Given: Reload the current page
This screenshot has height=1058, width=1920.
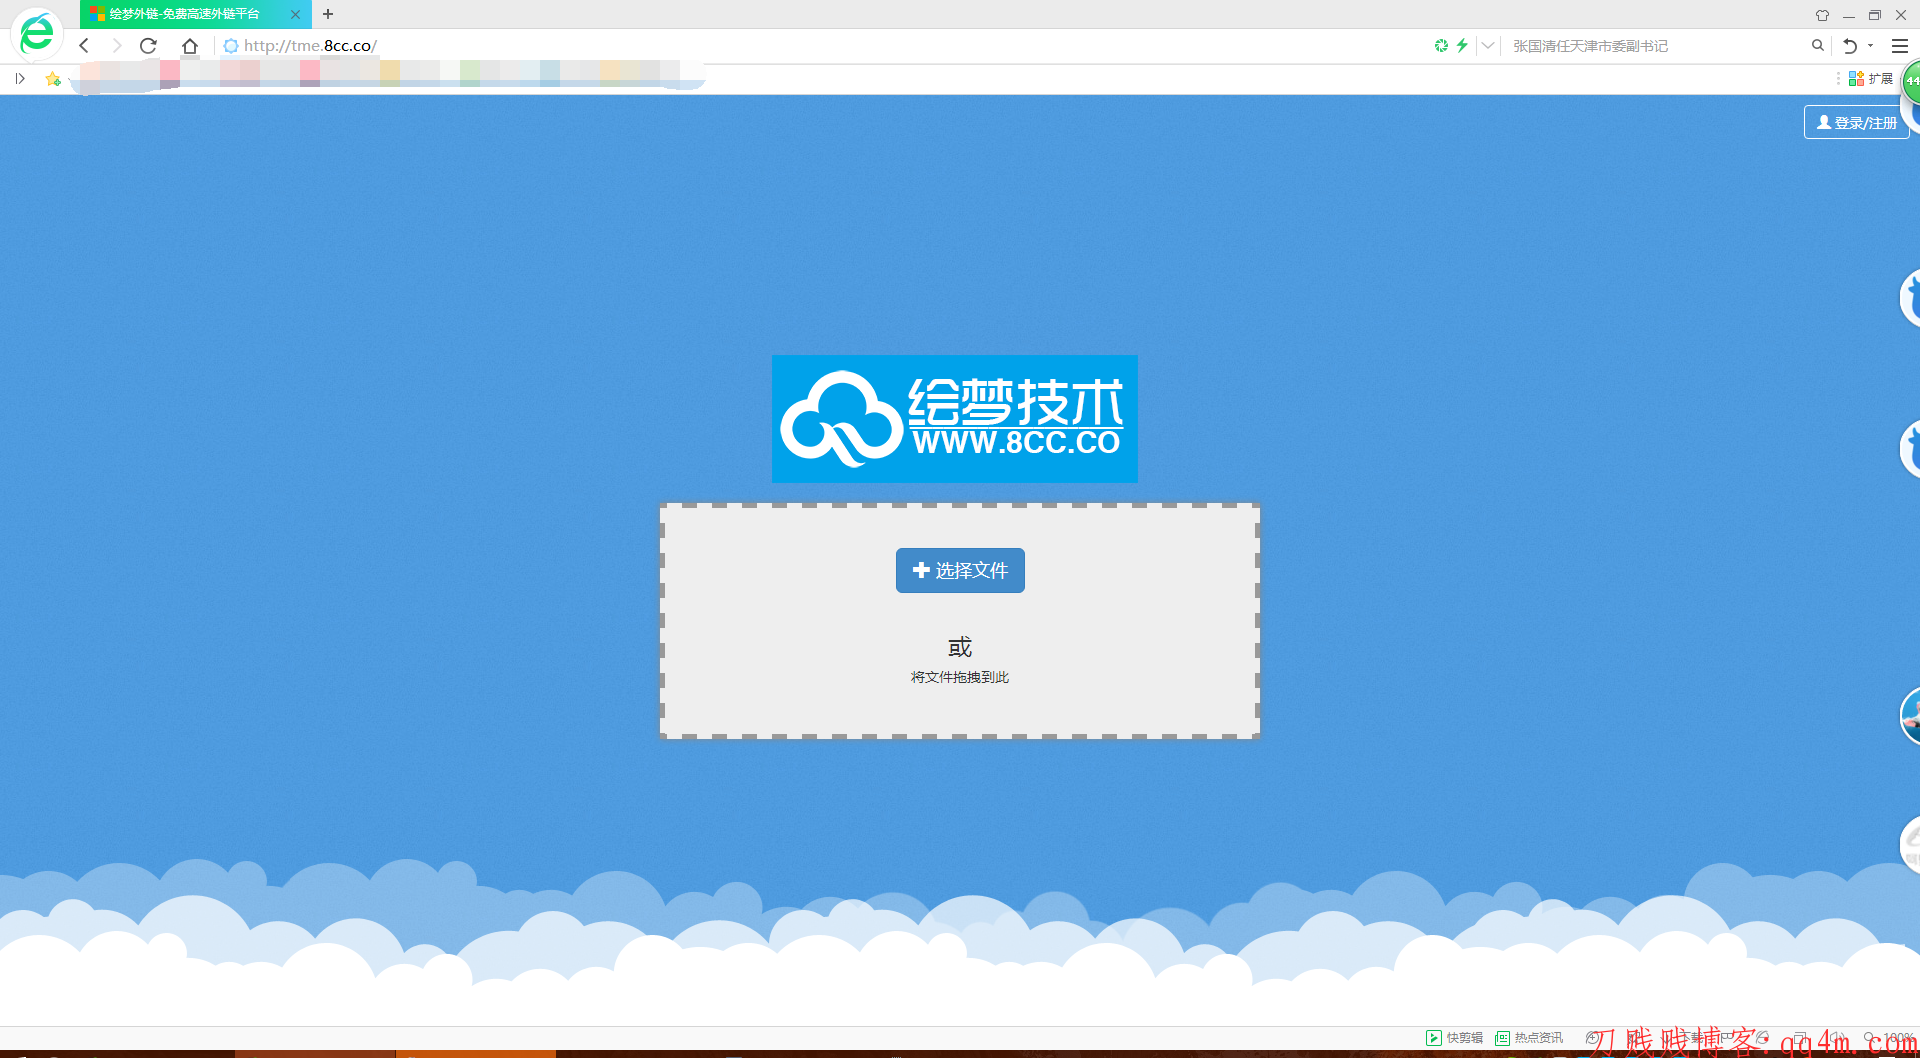Looking at the screenshot, I should [148, 46].
